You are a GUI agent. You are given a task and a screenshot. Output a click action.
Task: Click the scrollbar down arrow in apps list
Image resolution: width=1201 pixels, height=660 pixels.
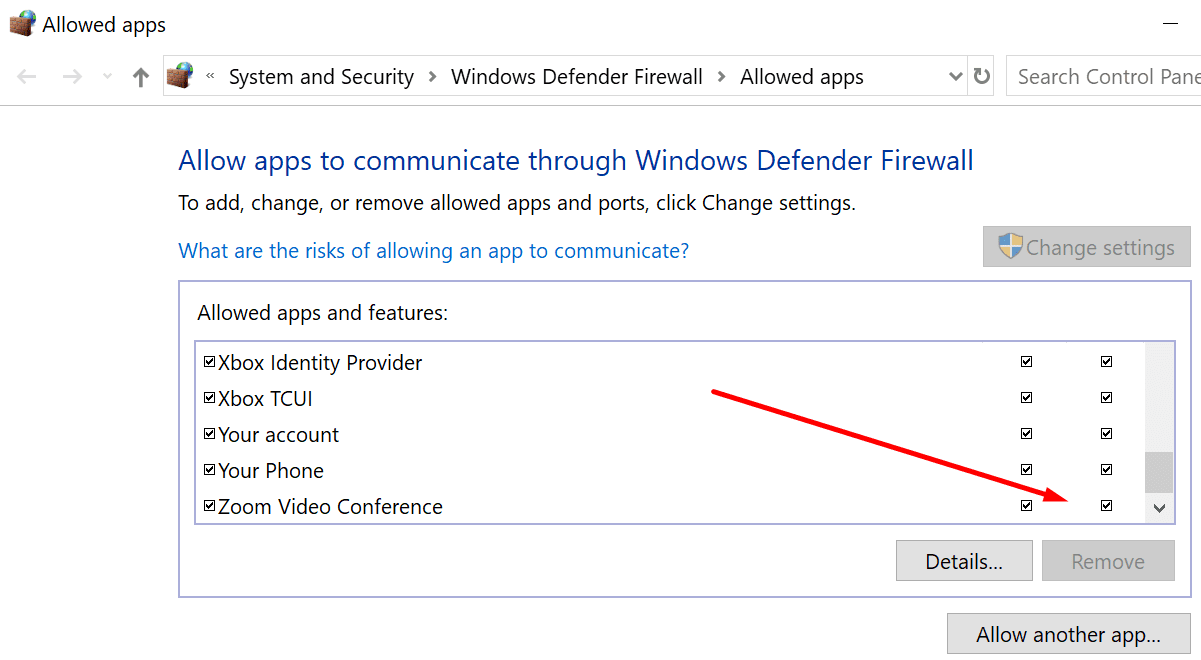click(1159, 508)
